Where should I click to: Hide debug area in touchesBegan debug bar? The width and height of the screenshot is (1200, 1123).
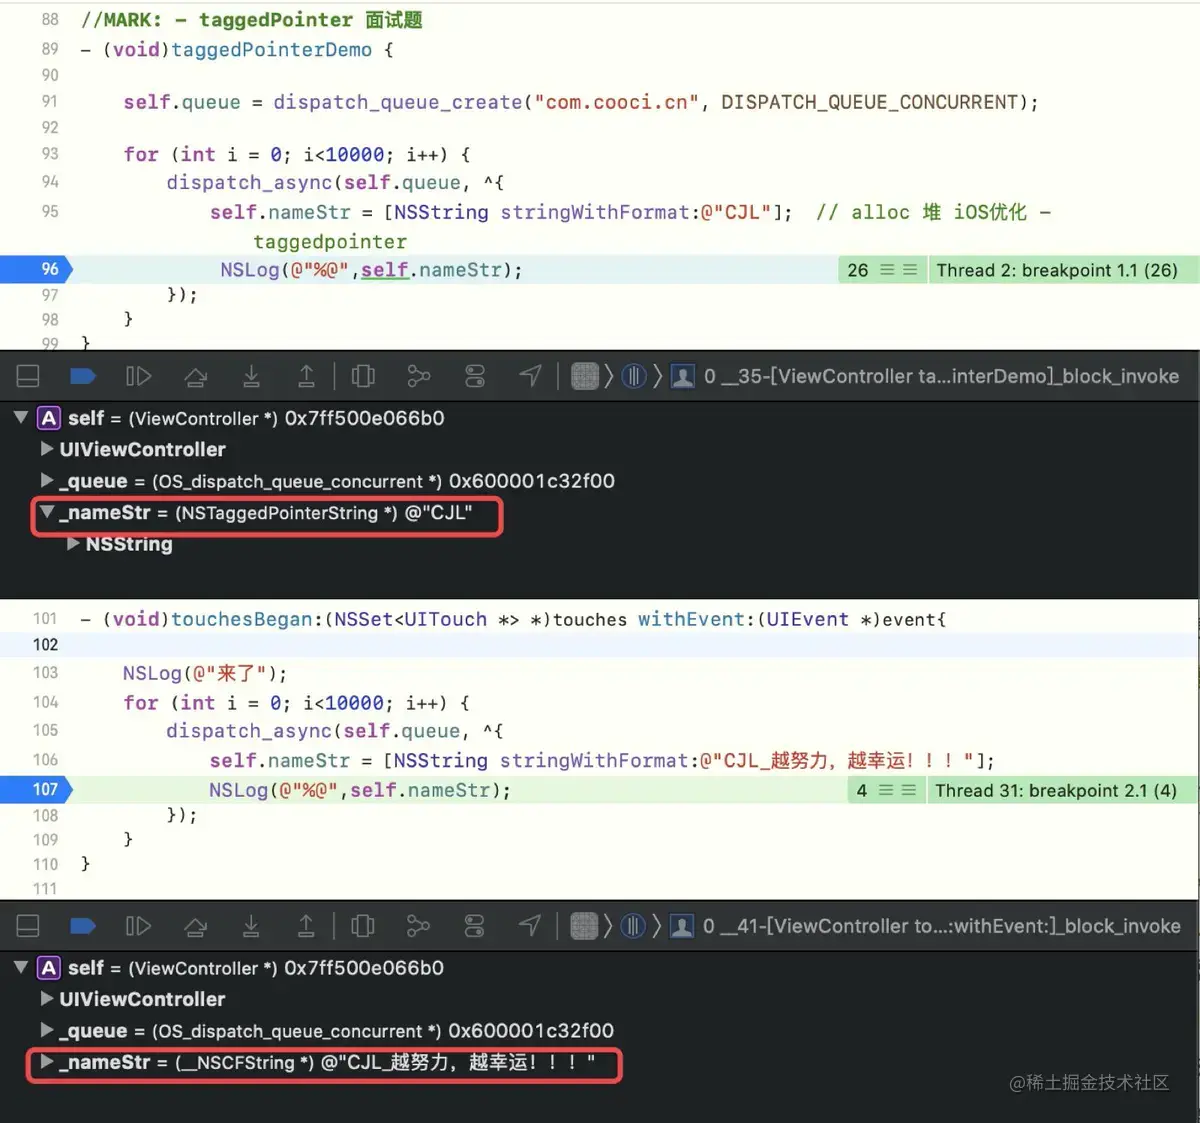28,926
